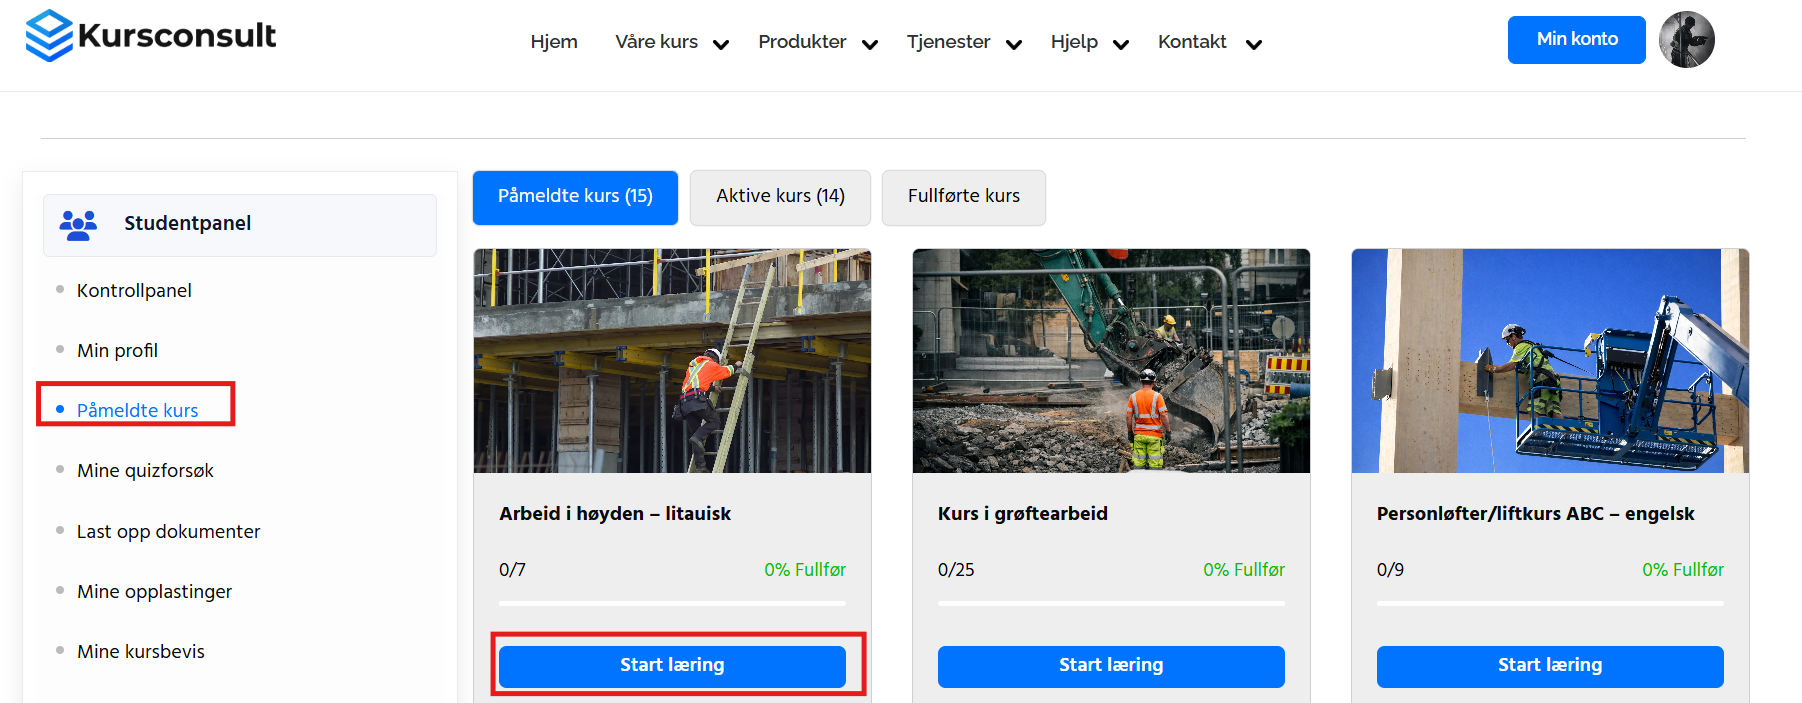Open Mine opplastinger in the sidebar

(x=154, y=592)
